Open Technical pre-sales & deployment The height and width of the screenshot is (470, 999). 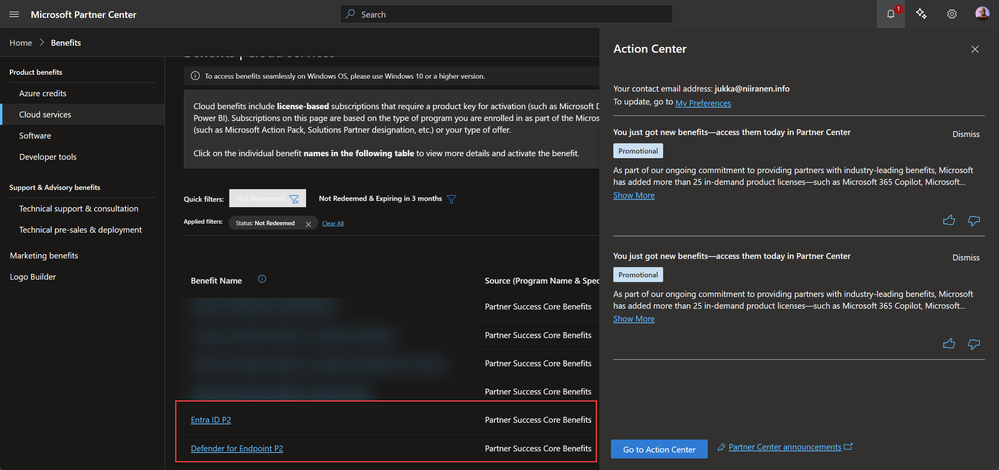(x=80, y=229)
